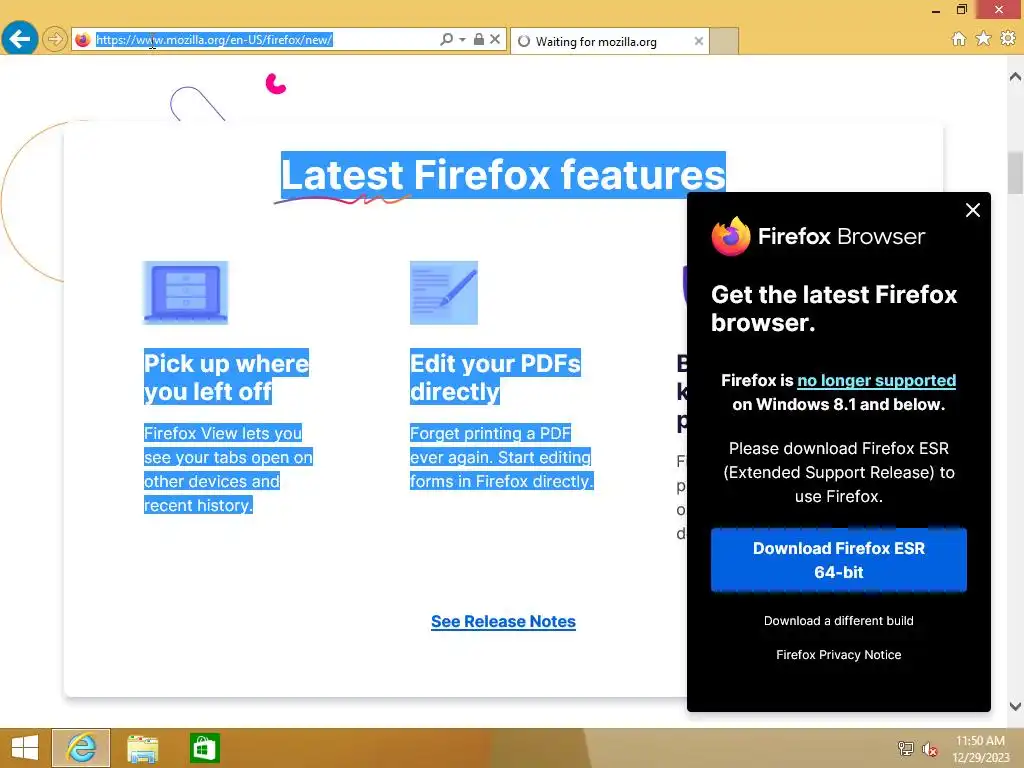Close the mozilla.org tab
The image size is (1024, 768).
point(699,41)
